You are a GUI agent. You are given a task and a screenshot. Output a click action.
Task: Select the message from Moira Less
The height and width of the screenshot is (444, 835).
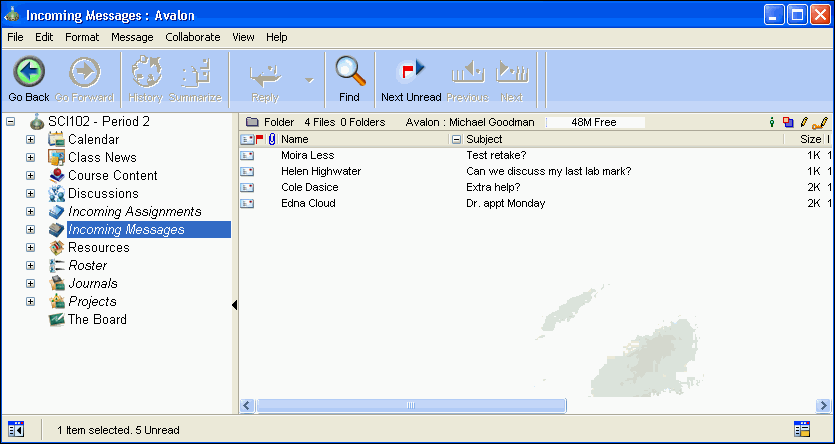point(307,156)
